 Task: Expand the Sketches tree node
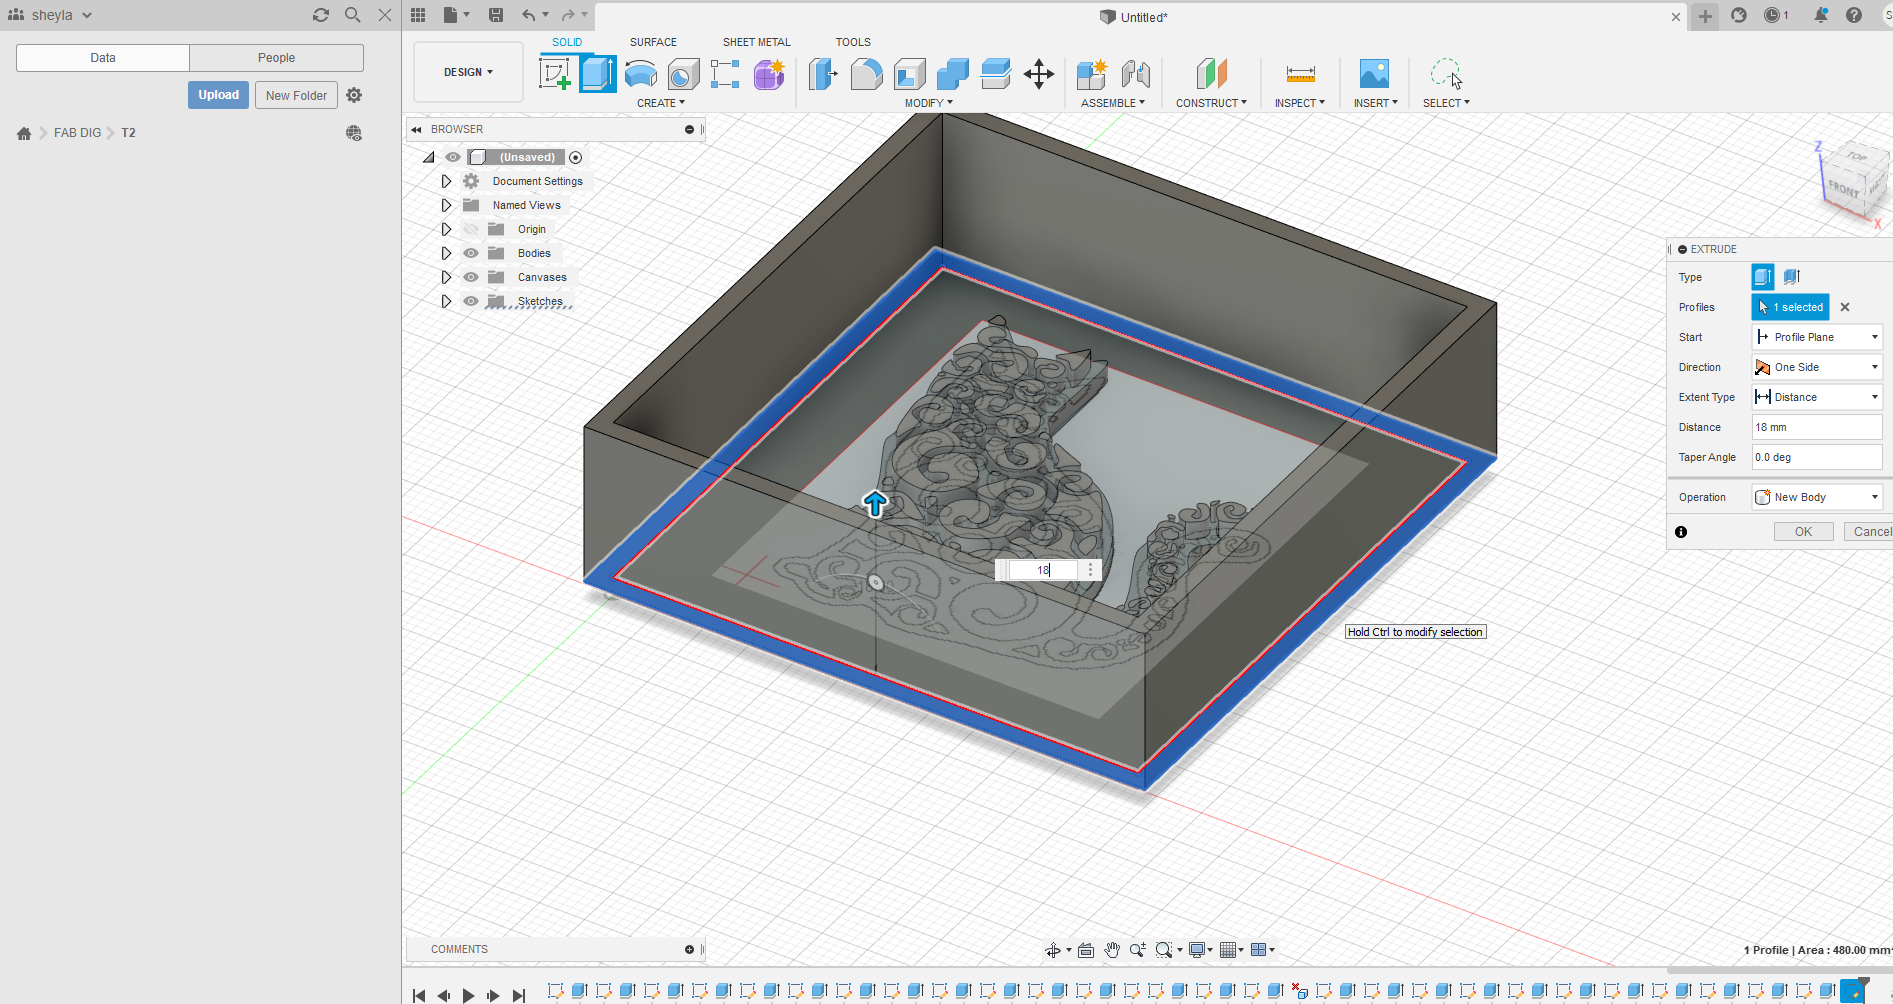[446, 301]
